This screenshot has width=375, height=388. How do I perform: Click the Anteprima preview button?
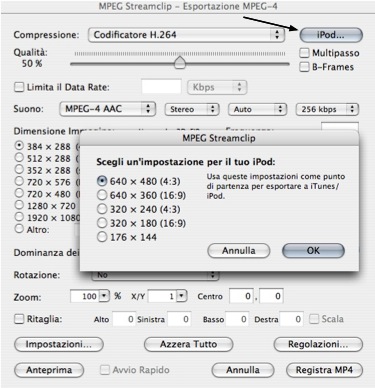click(x=49, y=370)
